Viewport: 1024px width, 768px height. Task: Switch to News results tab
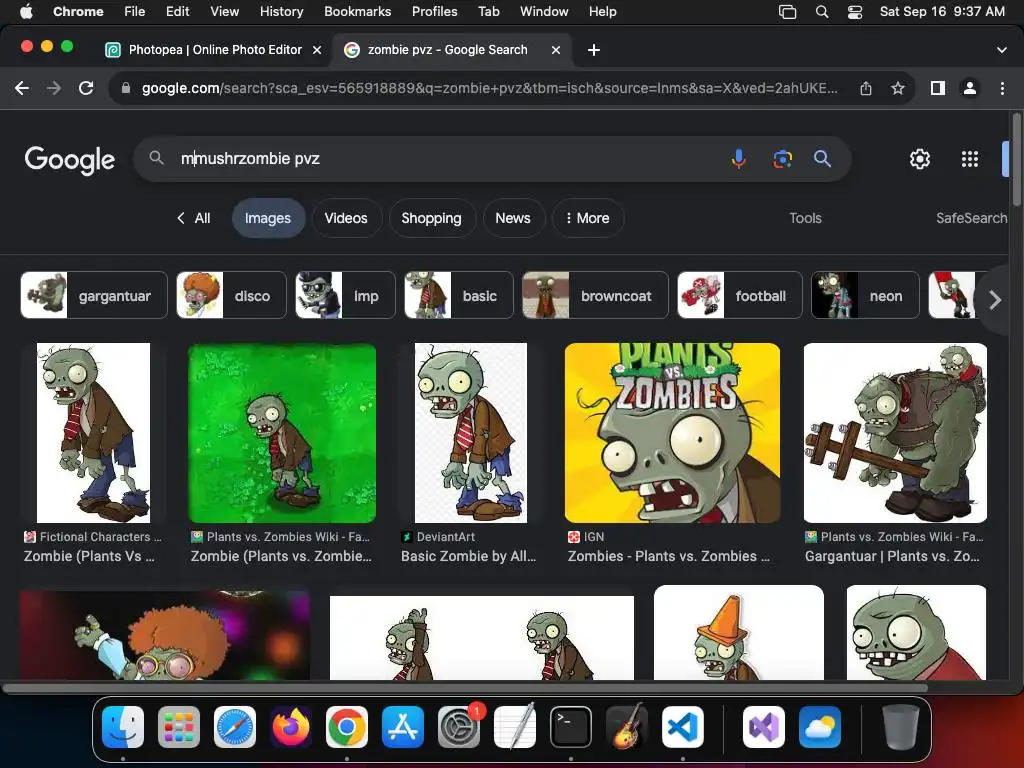(x=513, y=218)
